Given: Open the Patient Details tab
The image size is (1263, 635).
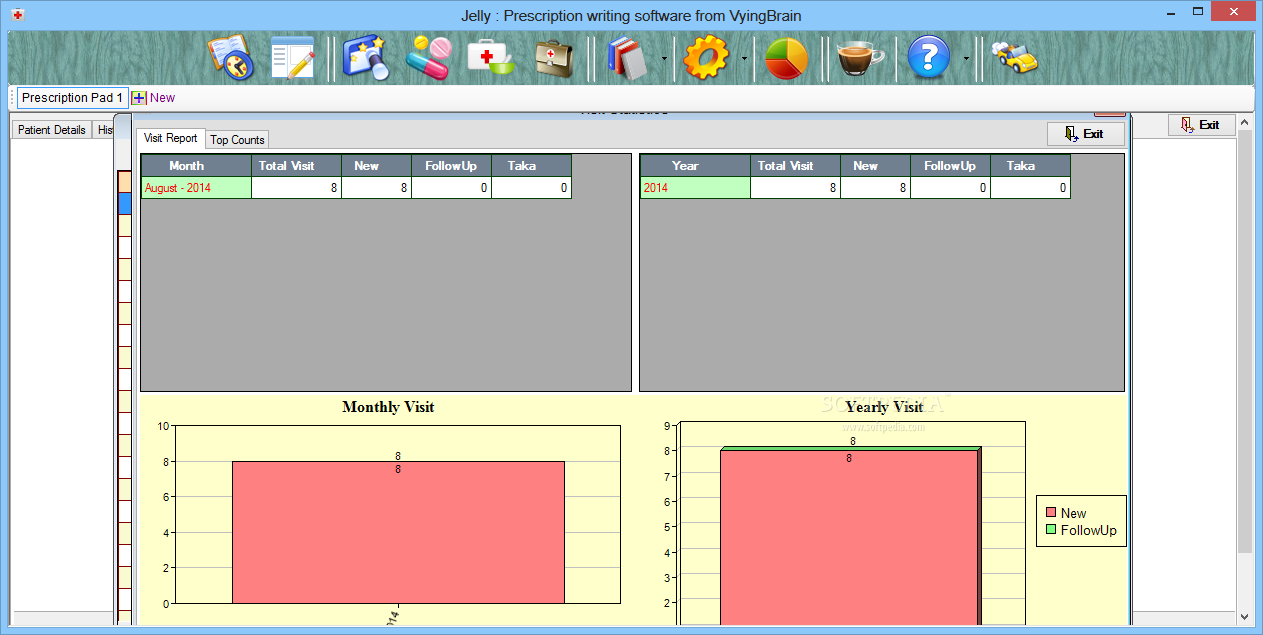Looking at the screenshot, I should tap(51, 130).
